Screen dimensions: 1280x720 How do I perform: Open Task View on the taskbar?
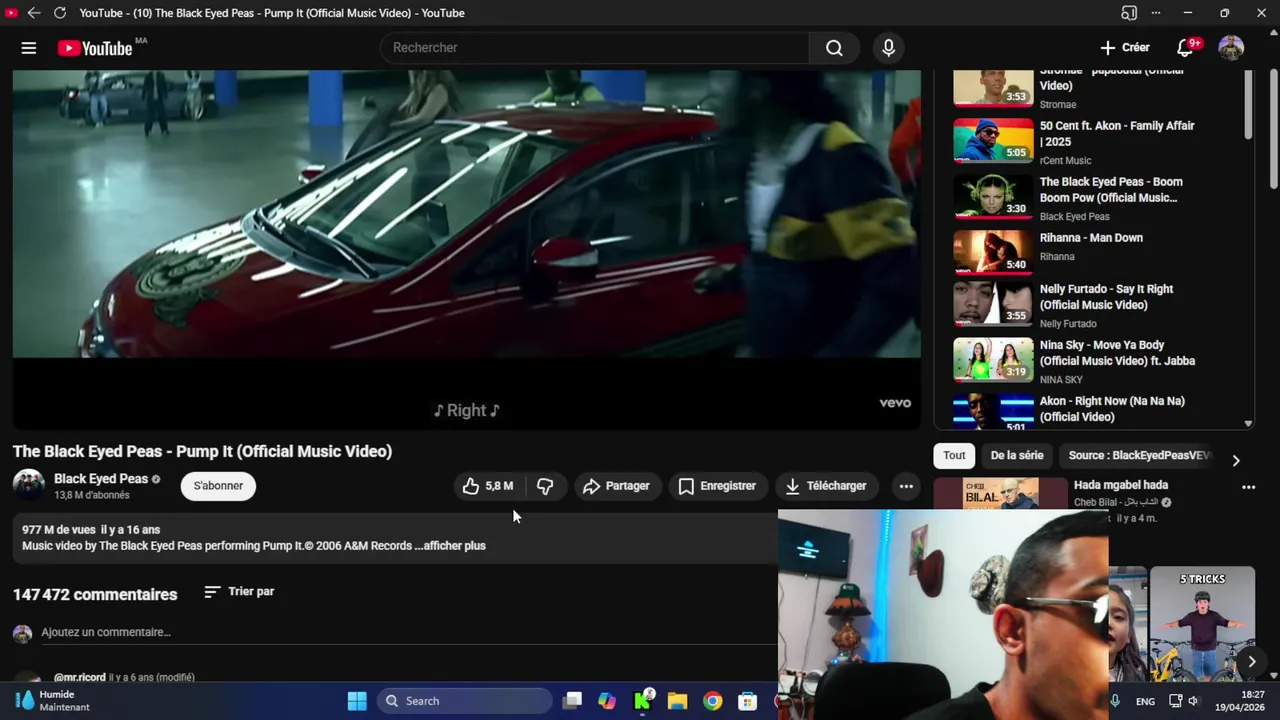point(572,701)
